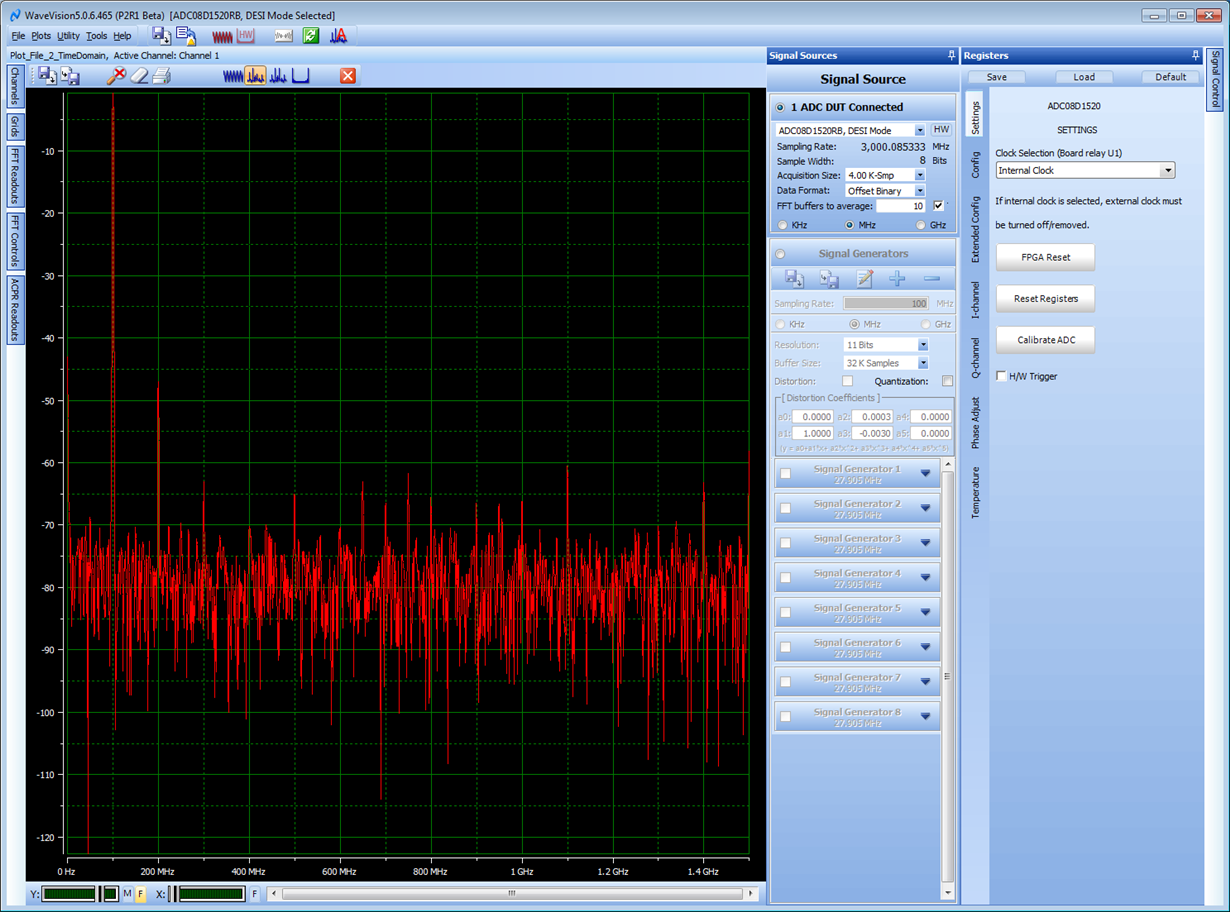Image resolution: width=1230 pixels, height=912 pixels.
Task: Click the horizontal plot scrollbar thumb
Action: click(x=512, y=894)
